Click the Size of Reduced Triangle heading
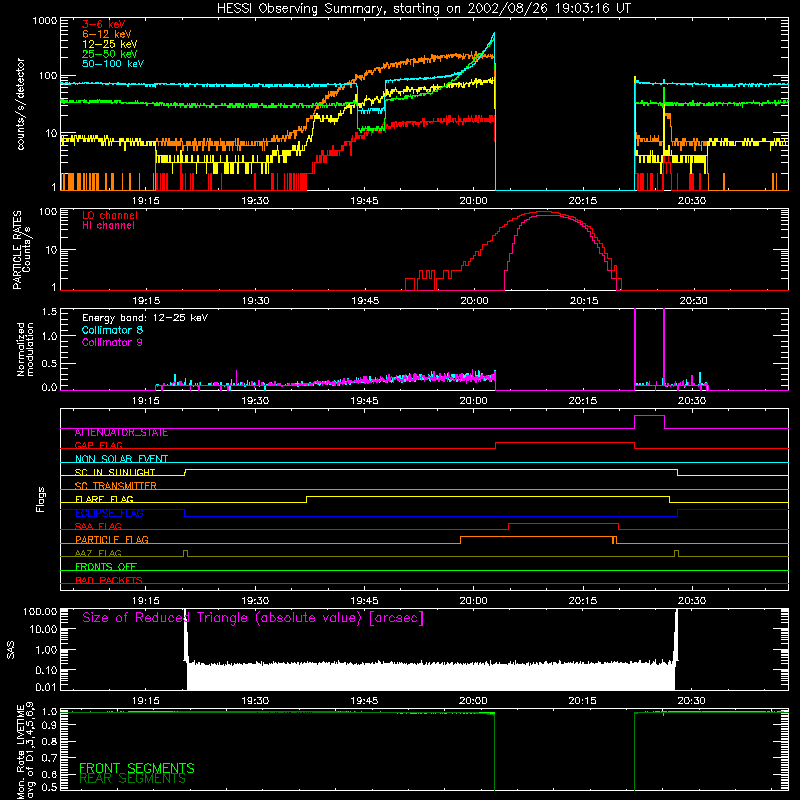 pos(253,618)
